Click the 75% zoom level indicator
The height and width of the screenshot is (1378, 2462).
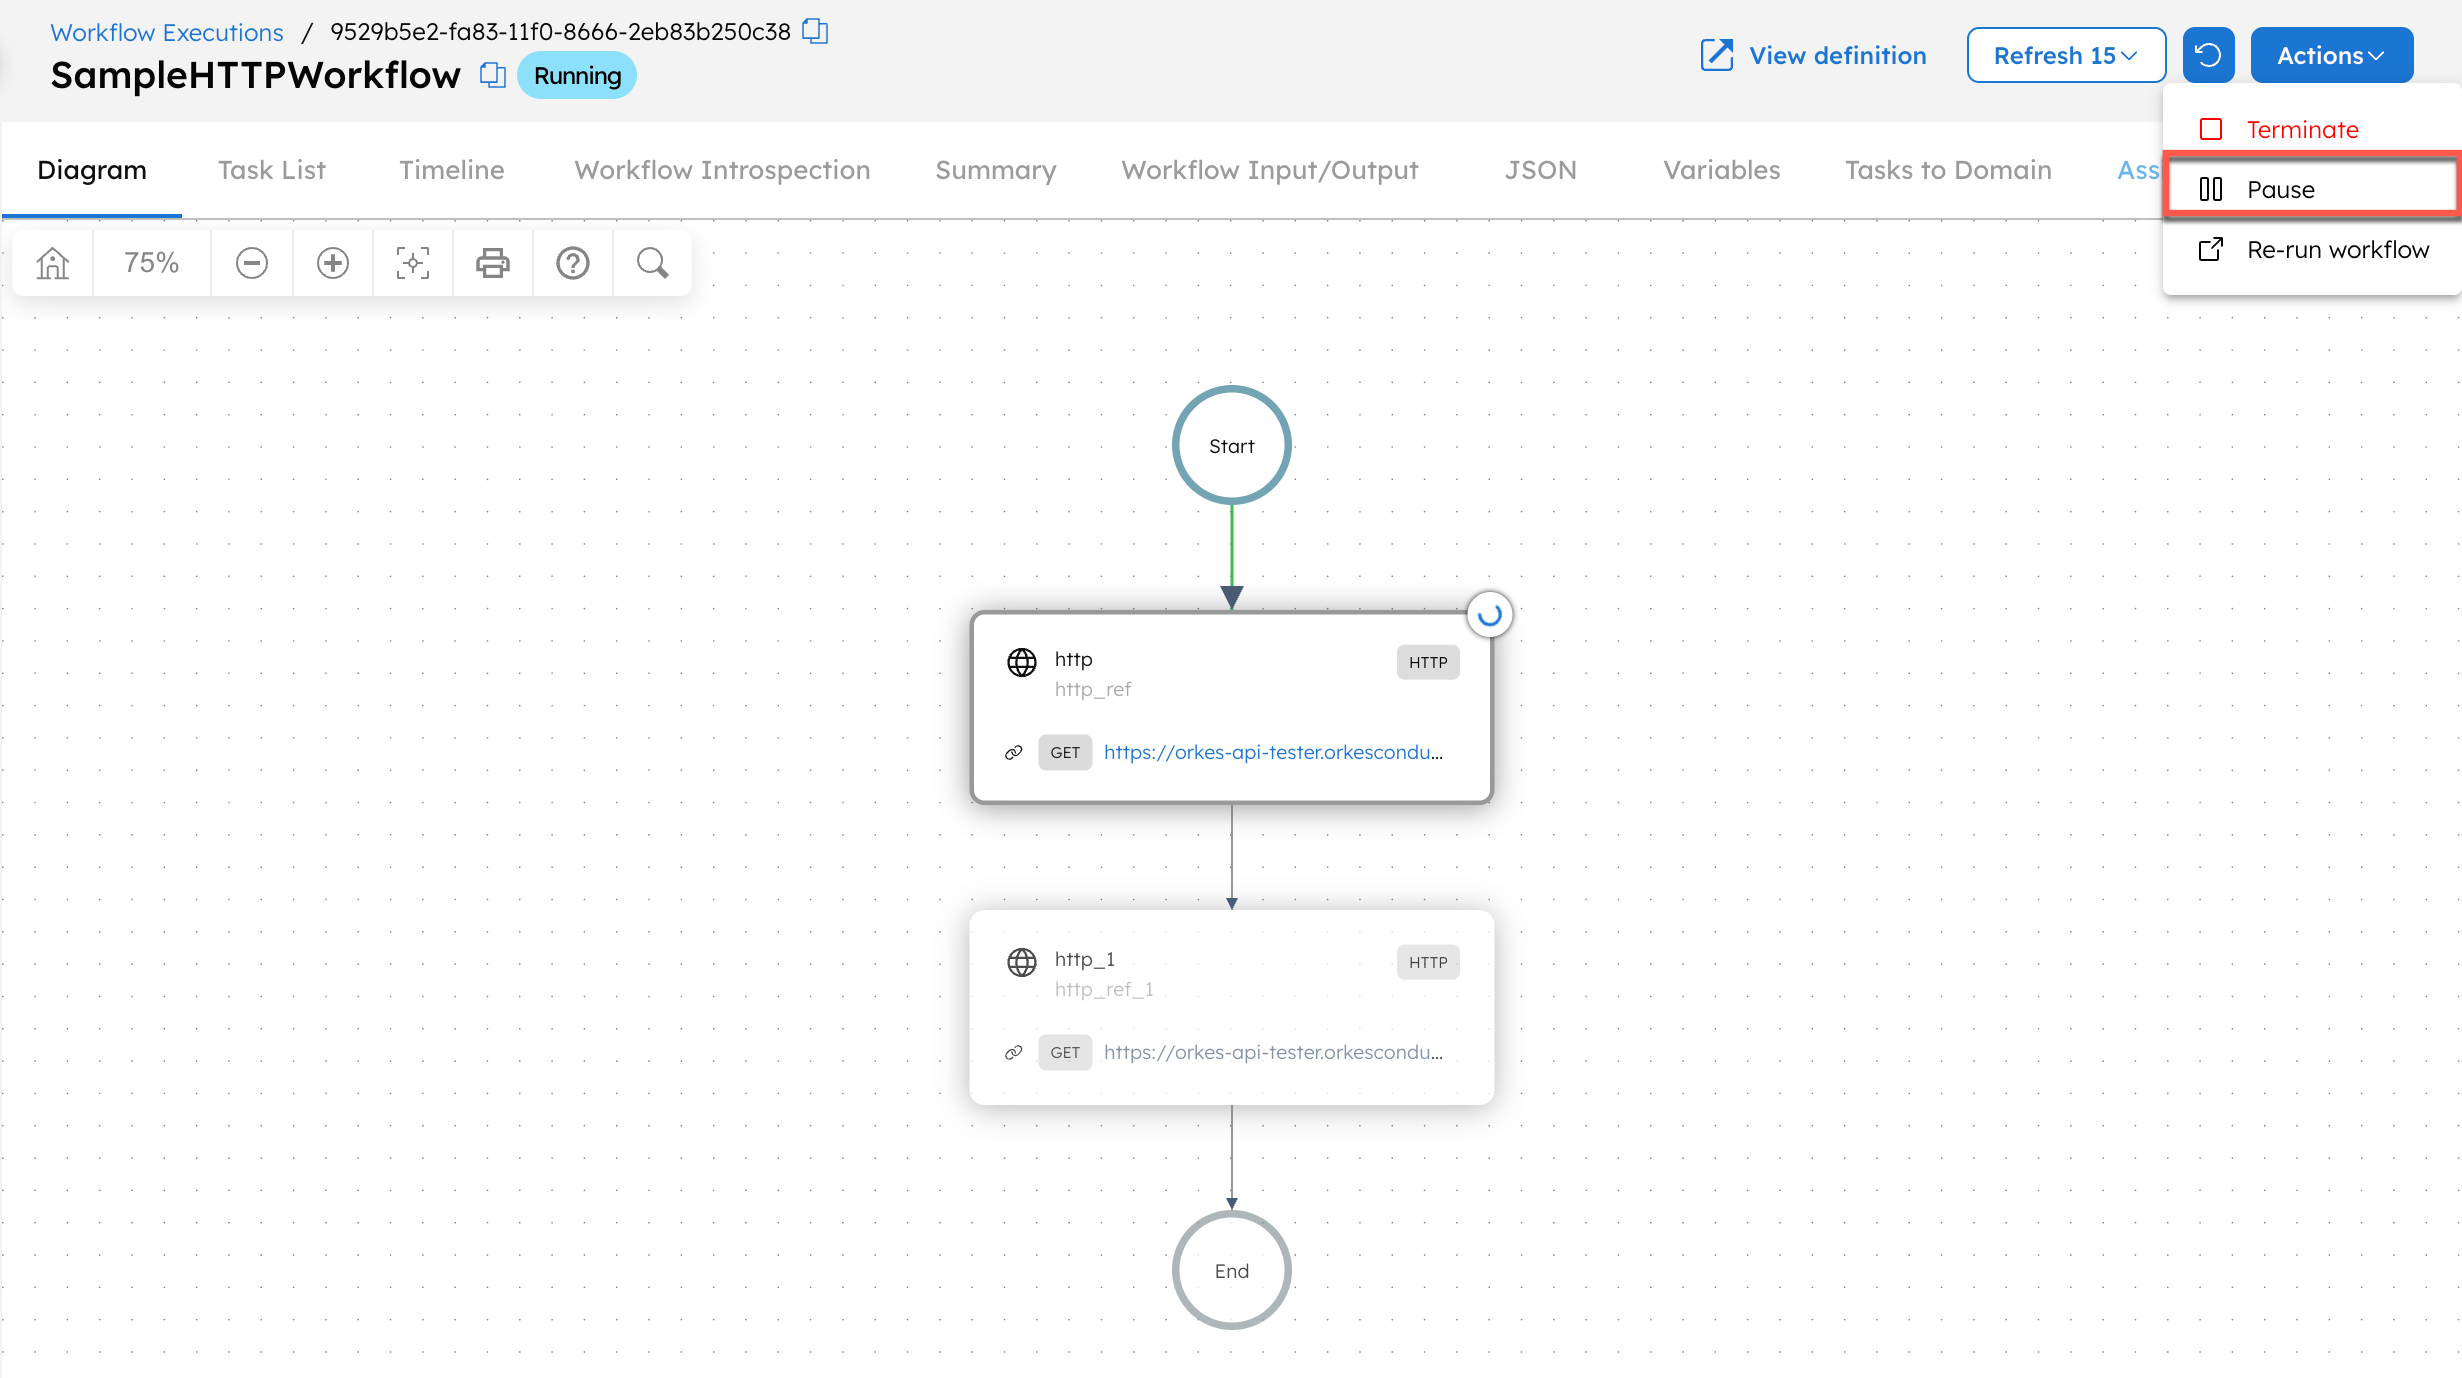pos(151,262)
